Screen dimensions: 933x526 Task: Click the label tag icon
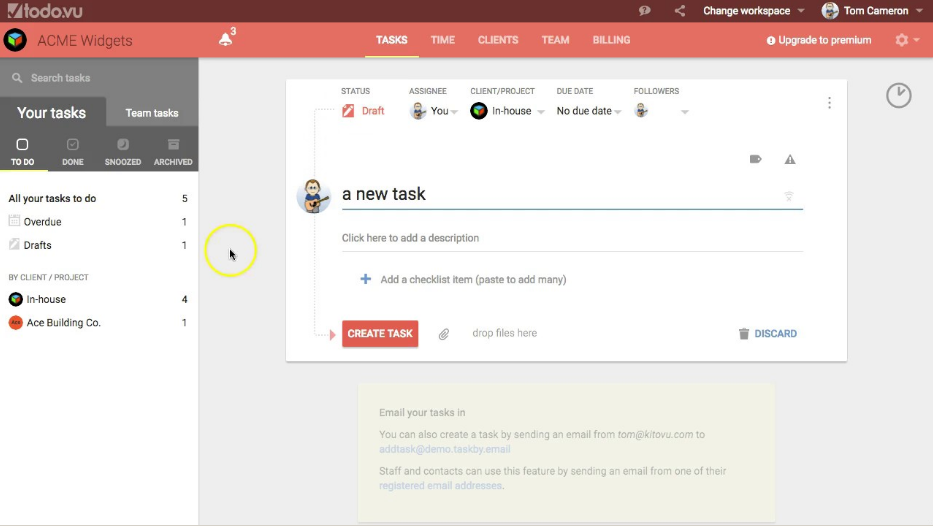point(756,159)
